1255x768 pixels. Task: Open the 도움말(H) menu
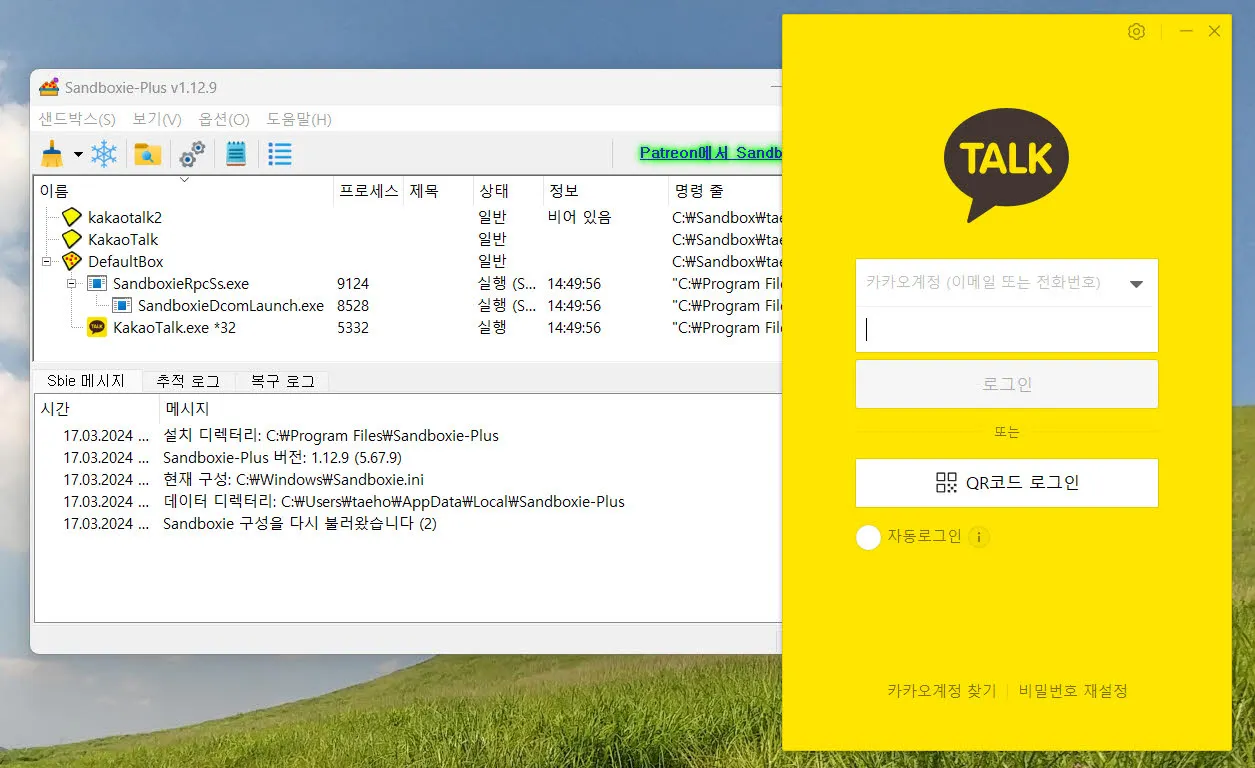[x=299, y=119]
